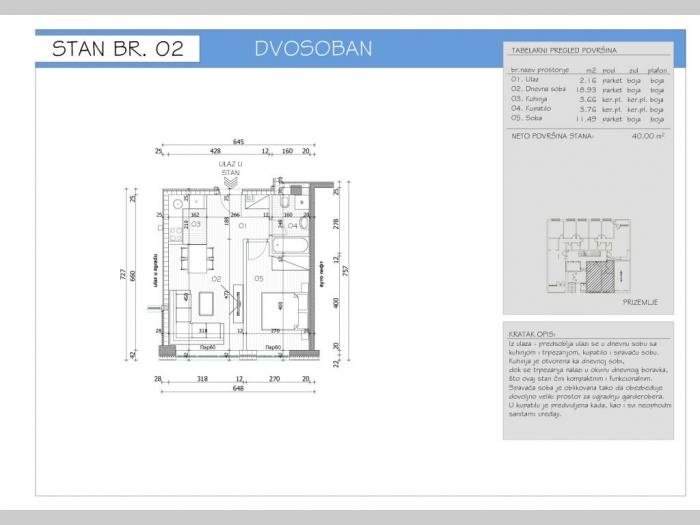Click the building key plan thumbnail
700x525 pixels.
point(588,256)
